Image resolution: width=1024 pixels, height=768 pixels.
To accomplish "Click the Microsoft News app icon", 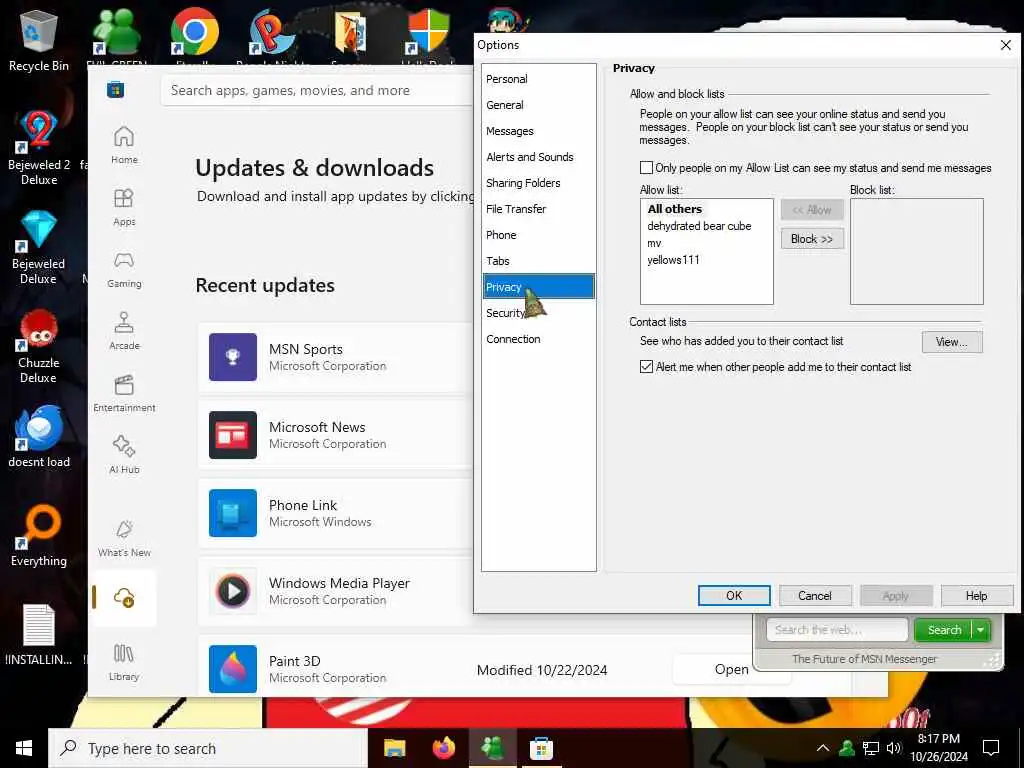I will [232, 435].
